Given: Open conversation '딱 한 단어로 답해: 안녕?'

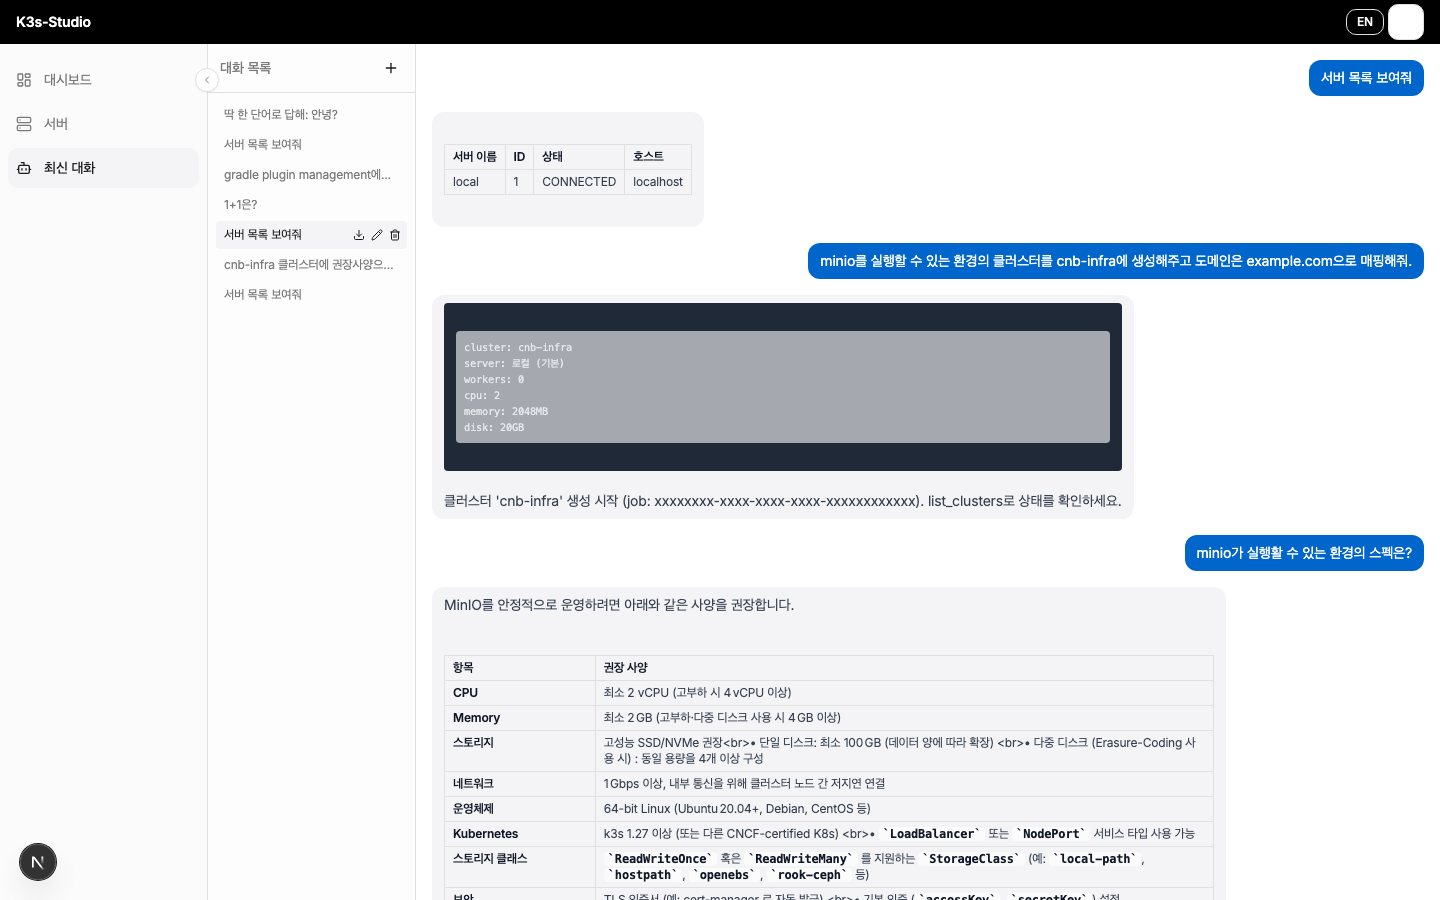Looking at the screenshot, I should (x=311, y=115).
